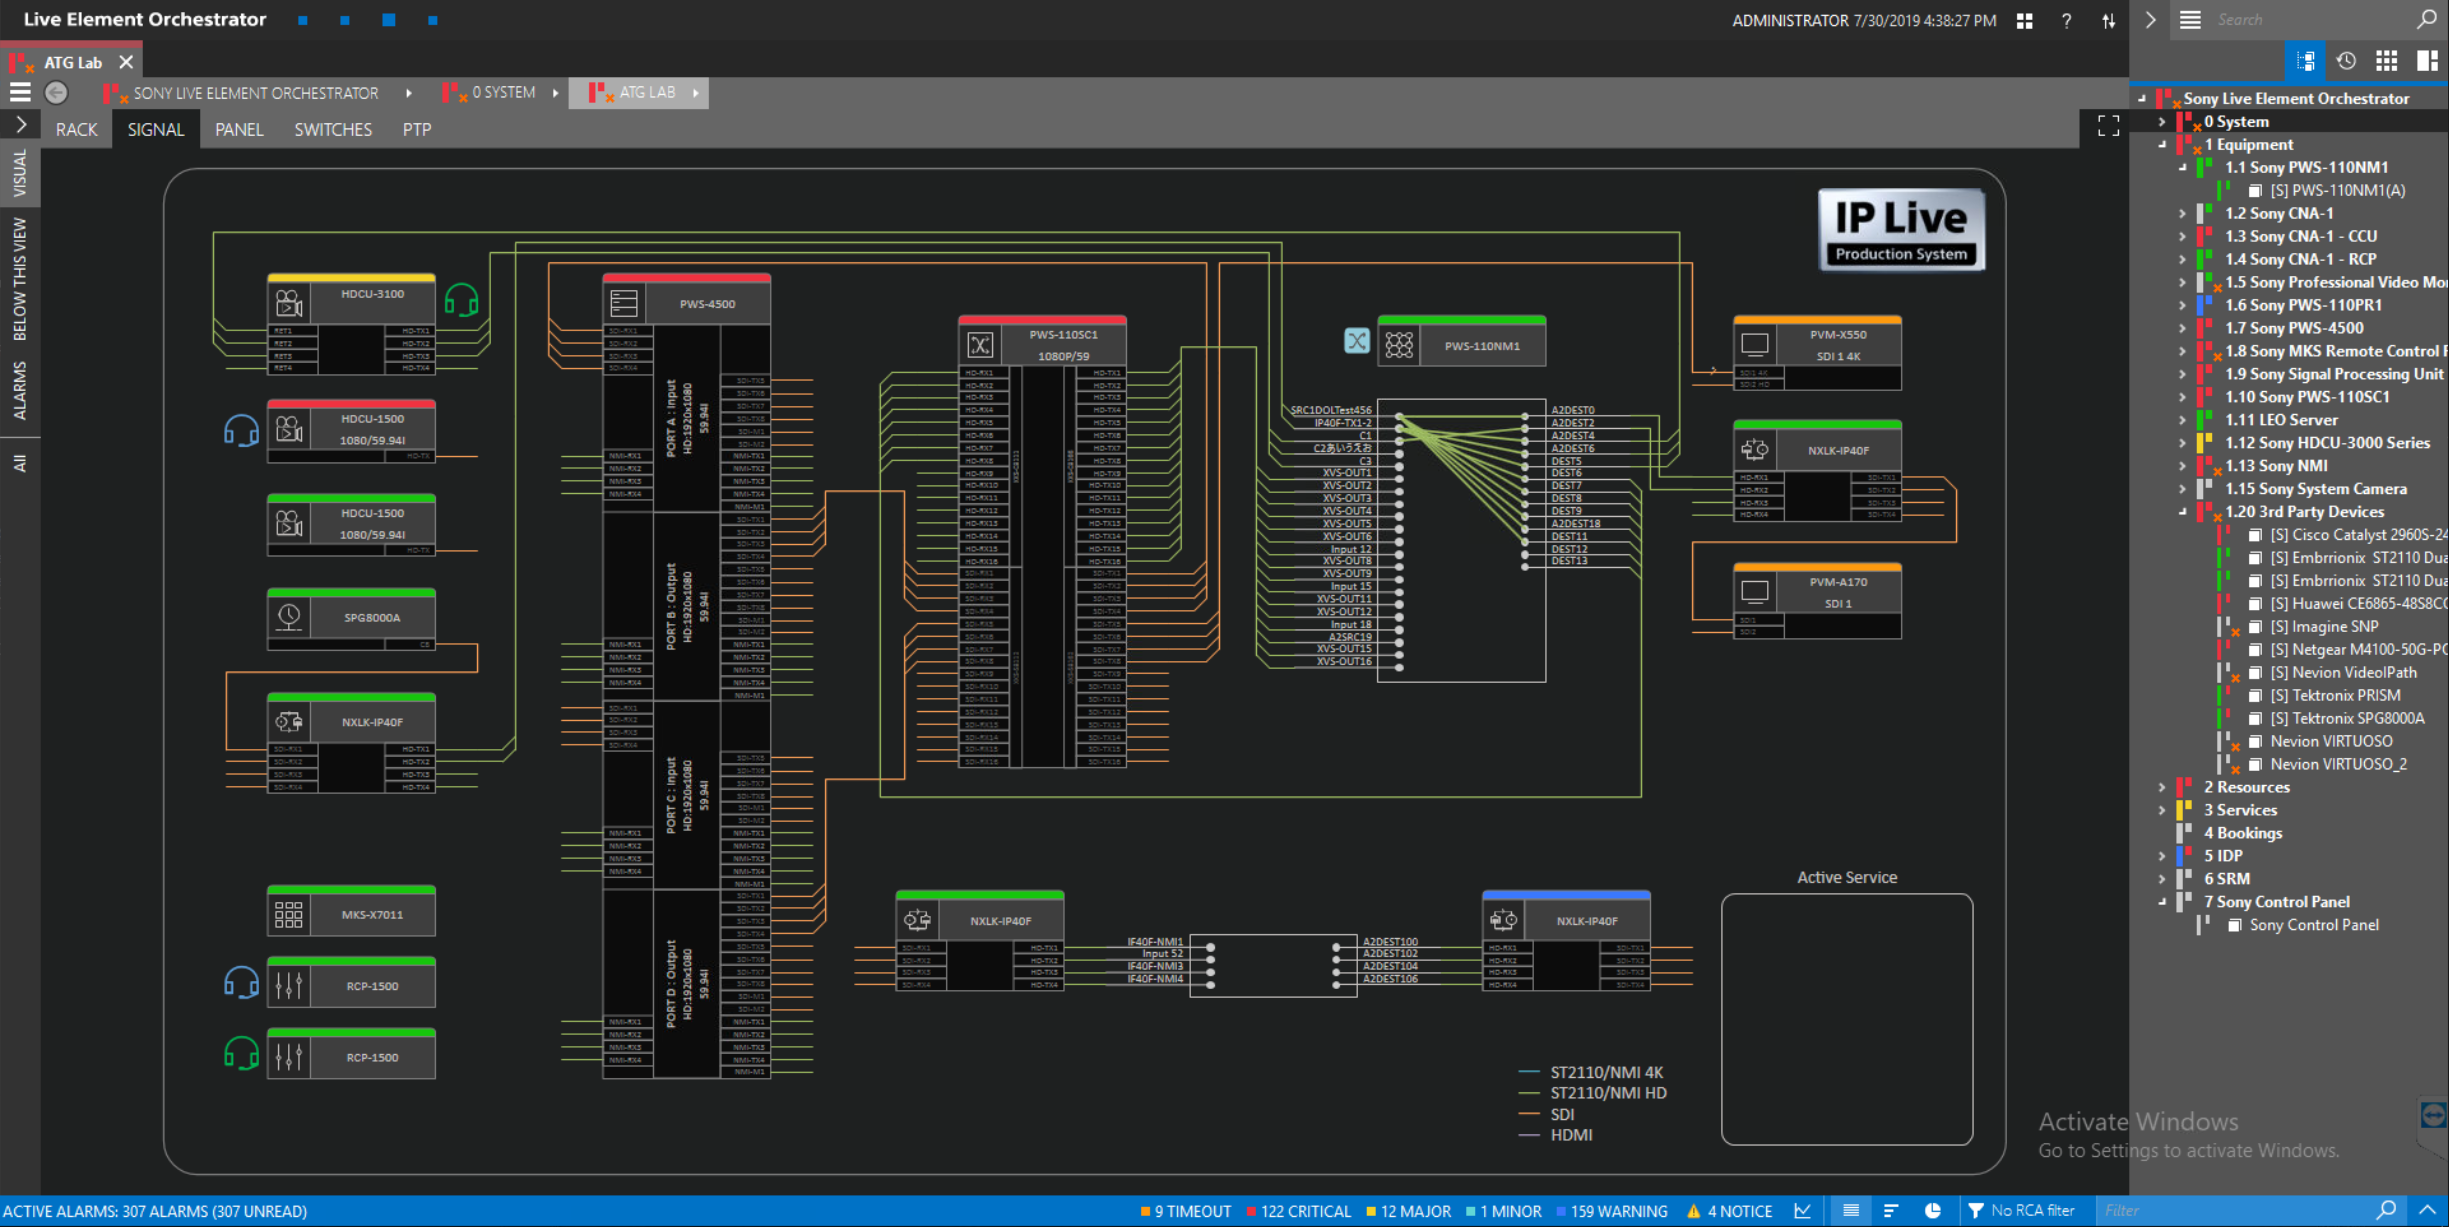Click the MKS-X7011 keypad icon
Image resolution: width=2449 pixels, height=1227 pixels.
coord(289,914)
